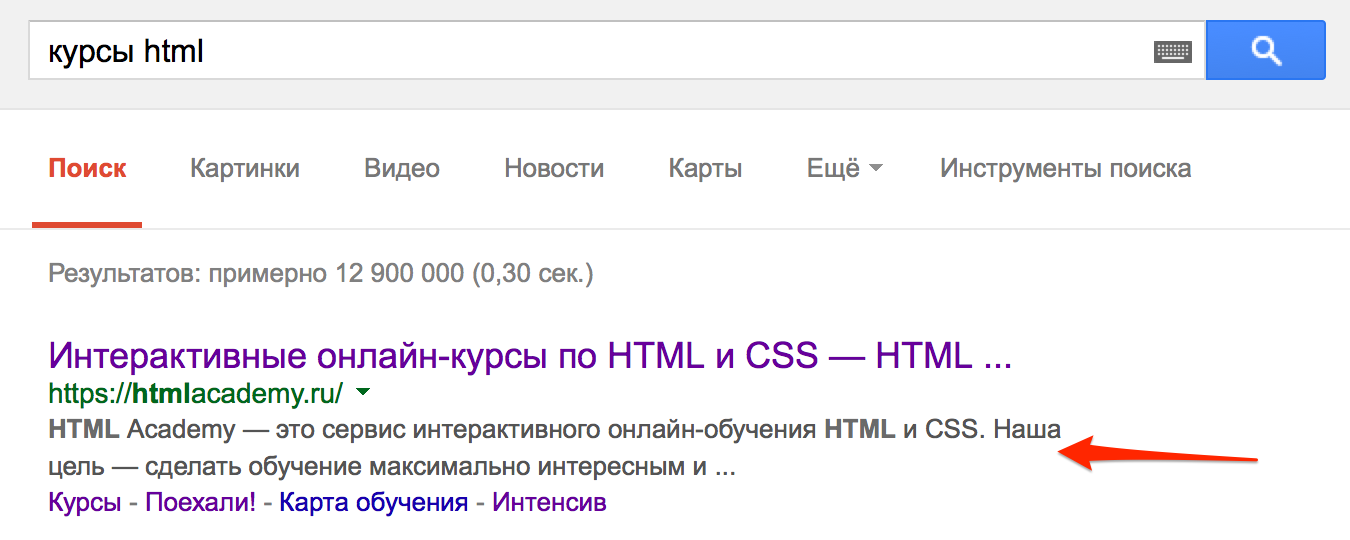Select the Поиск tab
Image resolution: width=1350 pixels, height=540 pixels.
(87, 168)
